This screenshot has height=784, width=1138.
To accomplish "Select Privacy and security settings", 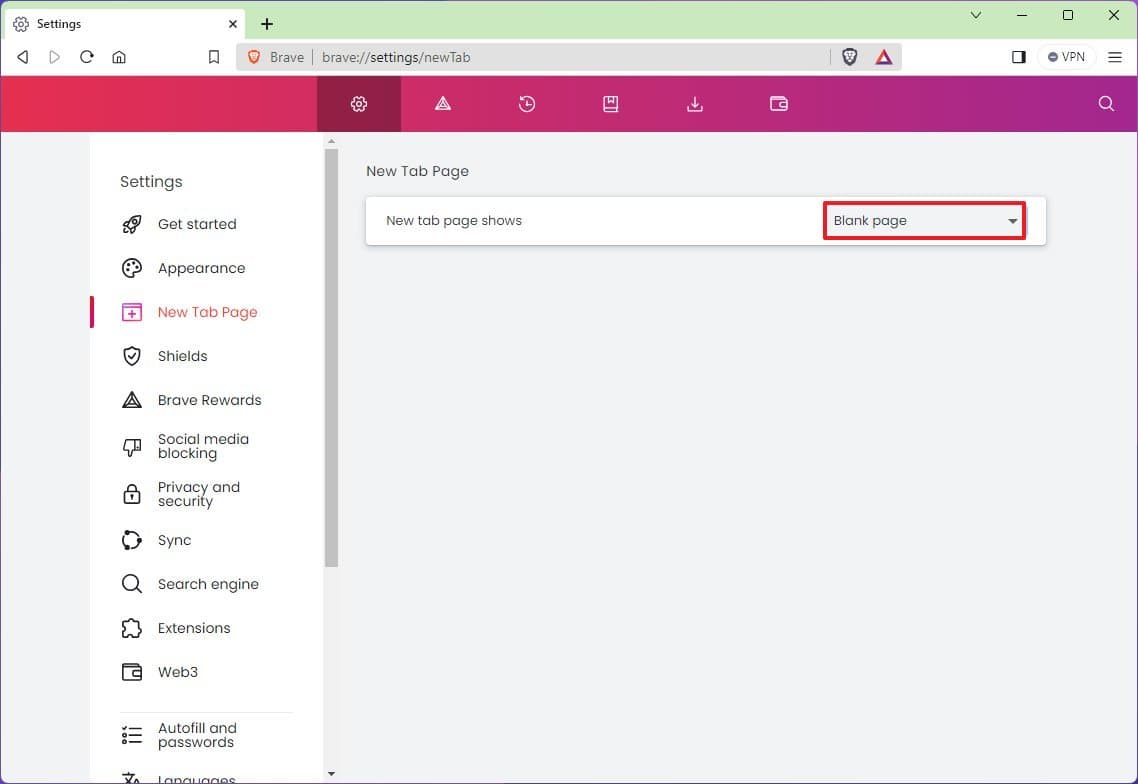I will pyautogui.click(x=199, y=493).
